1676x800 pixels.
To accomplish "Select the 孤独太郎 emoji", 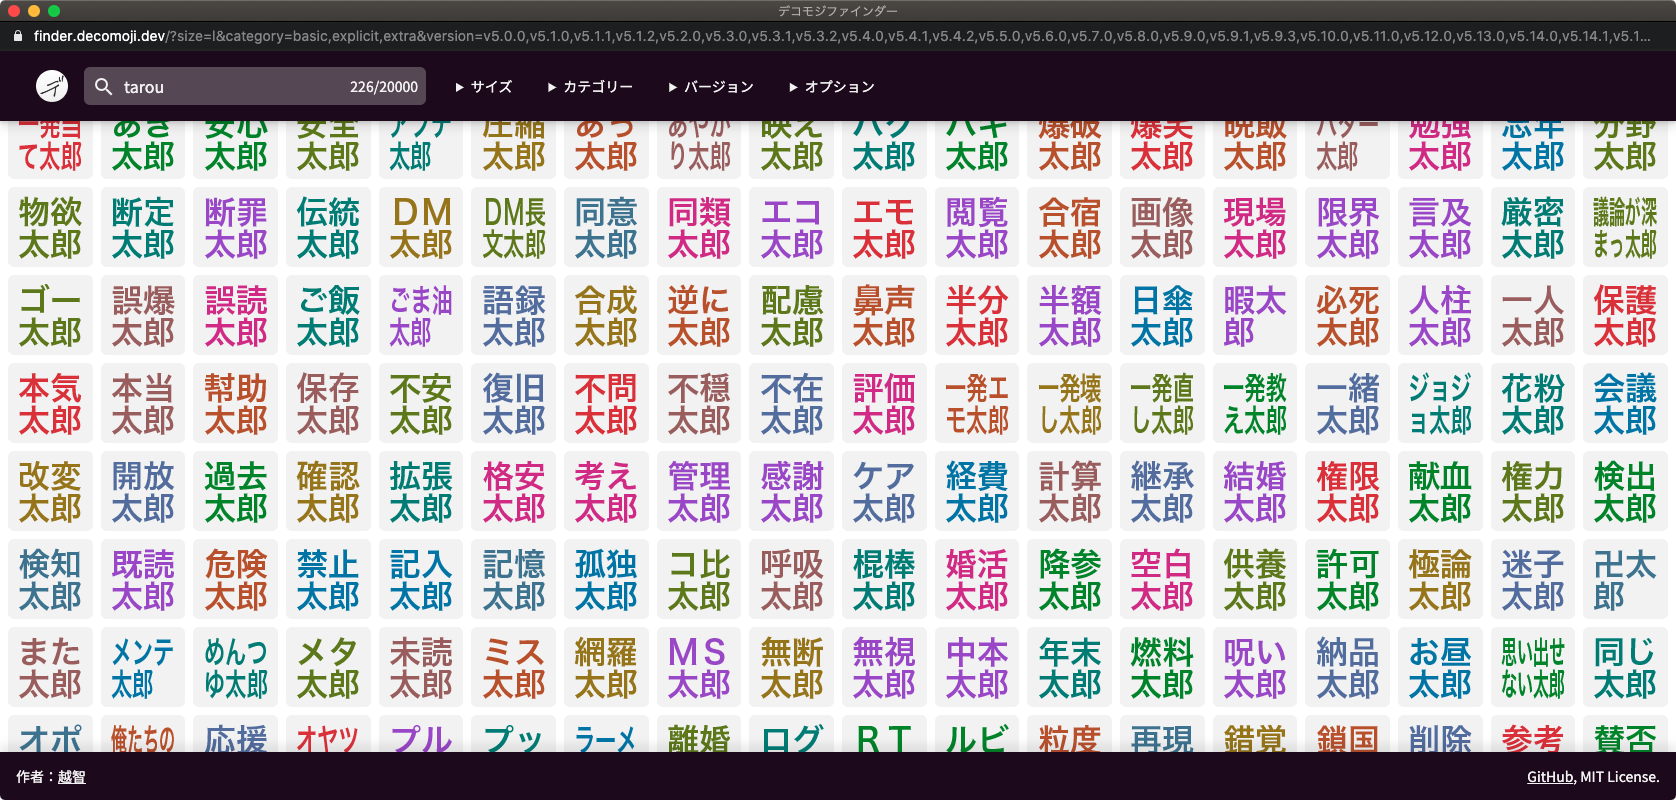I will (606, 580).
